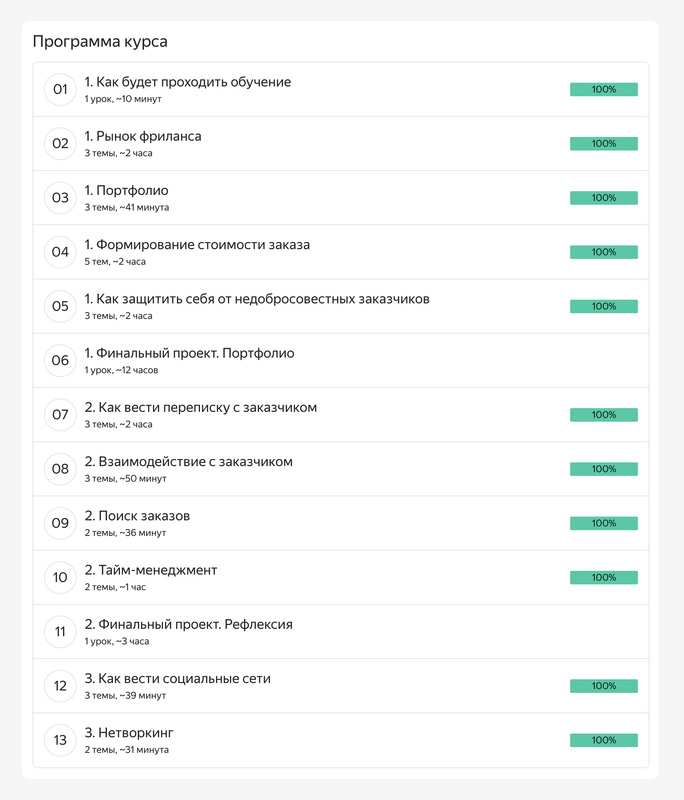The height and width of the screenshot is (800, 684).
Task: Select 'Финальный проект. Рефлексия' item
Action: tap(188, 624)
